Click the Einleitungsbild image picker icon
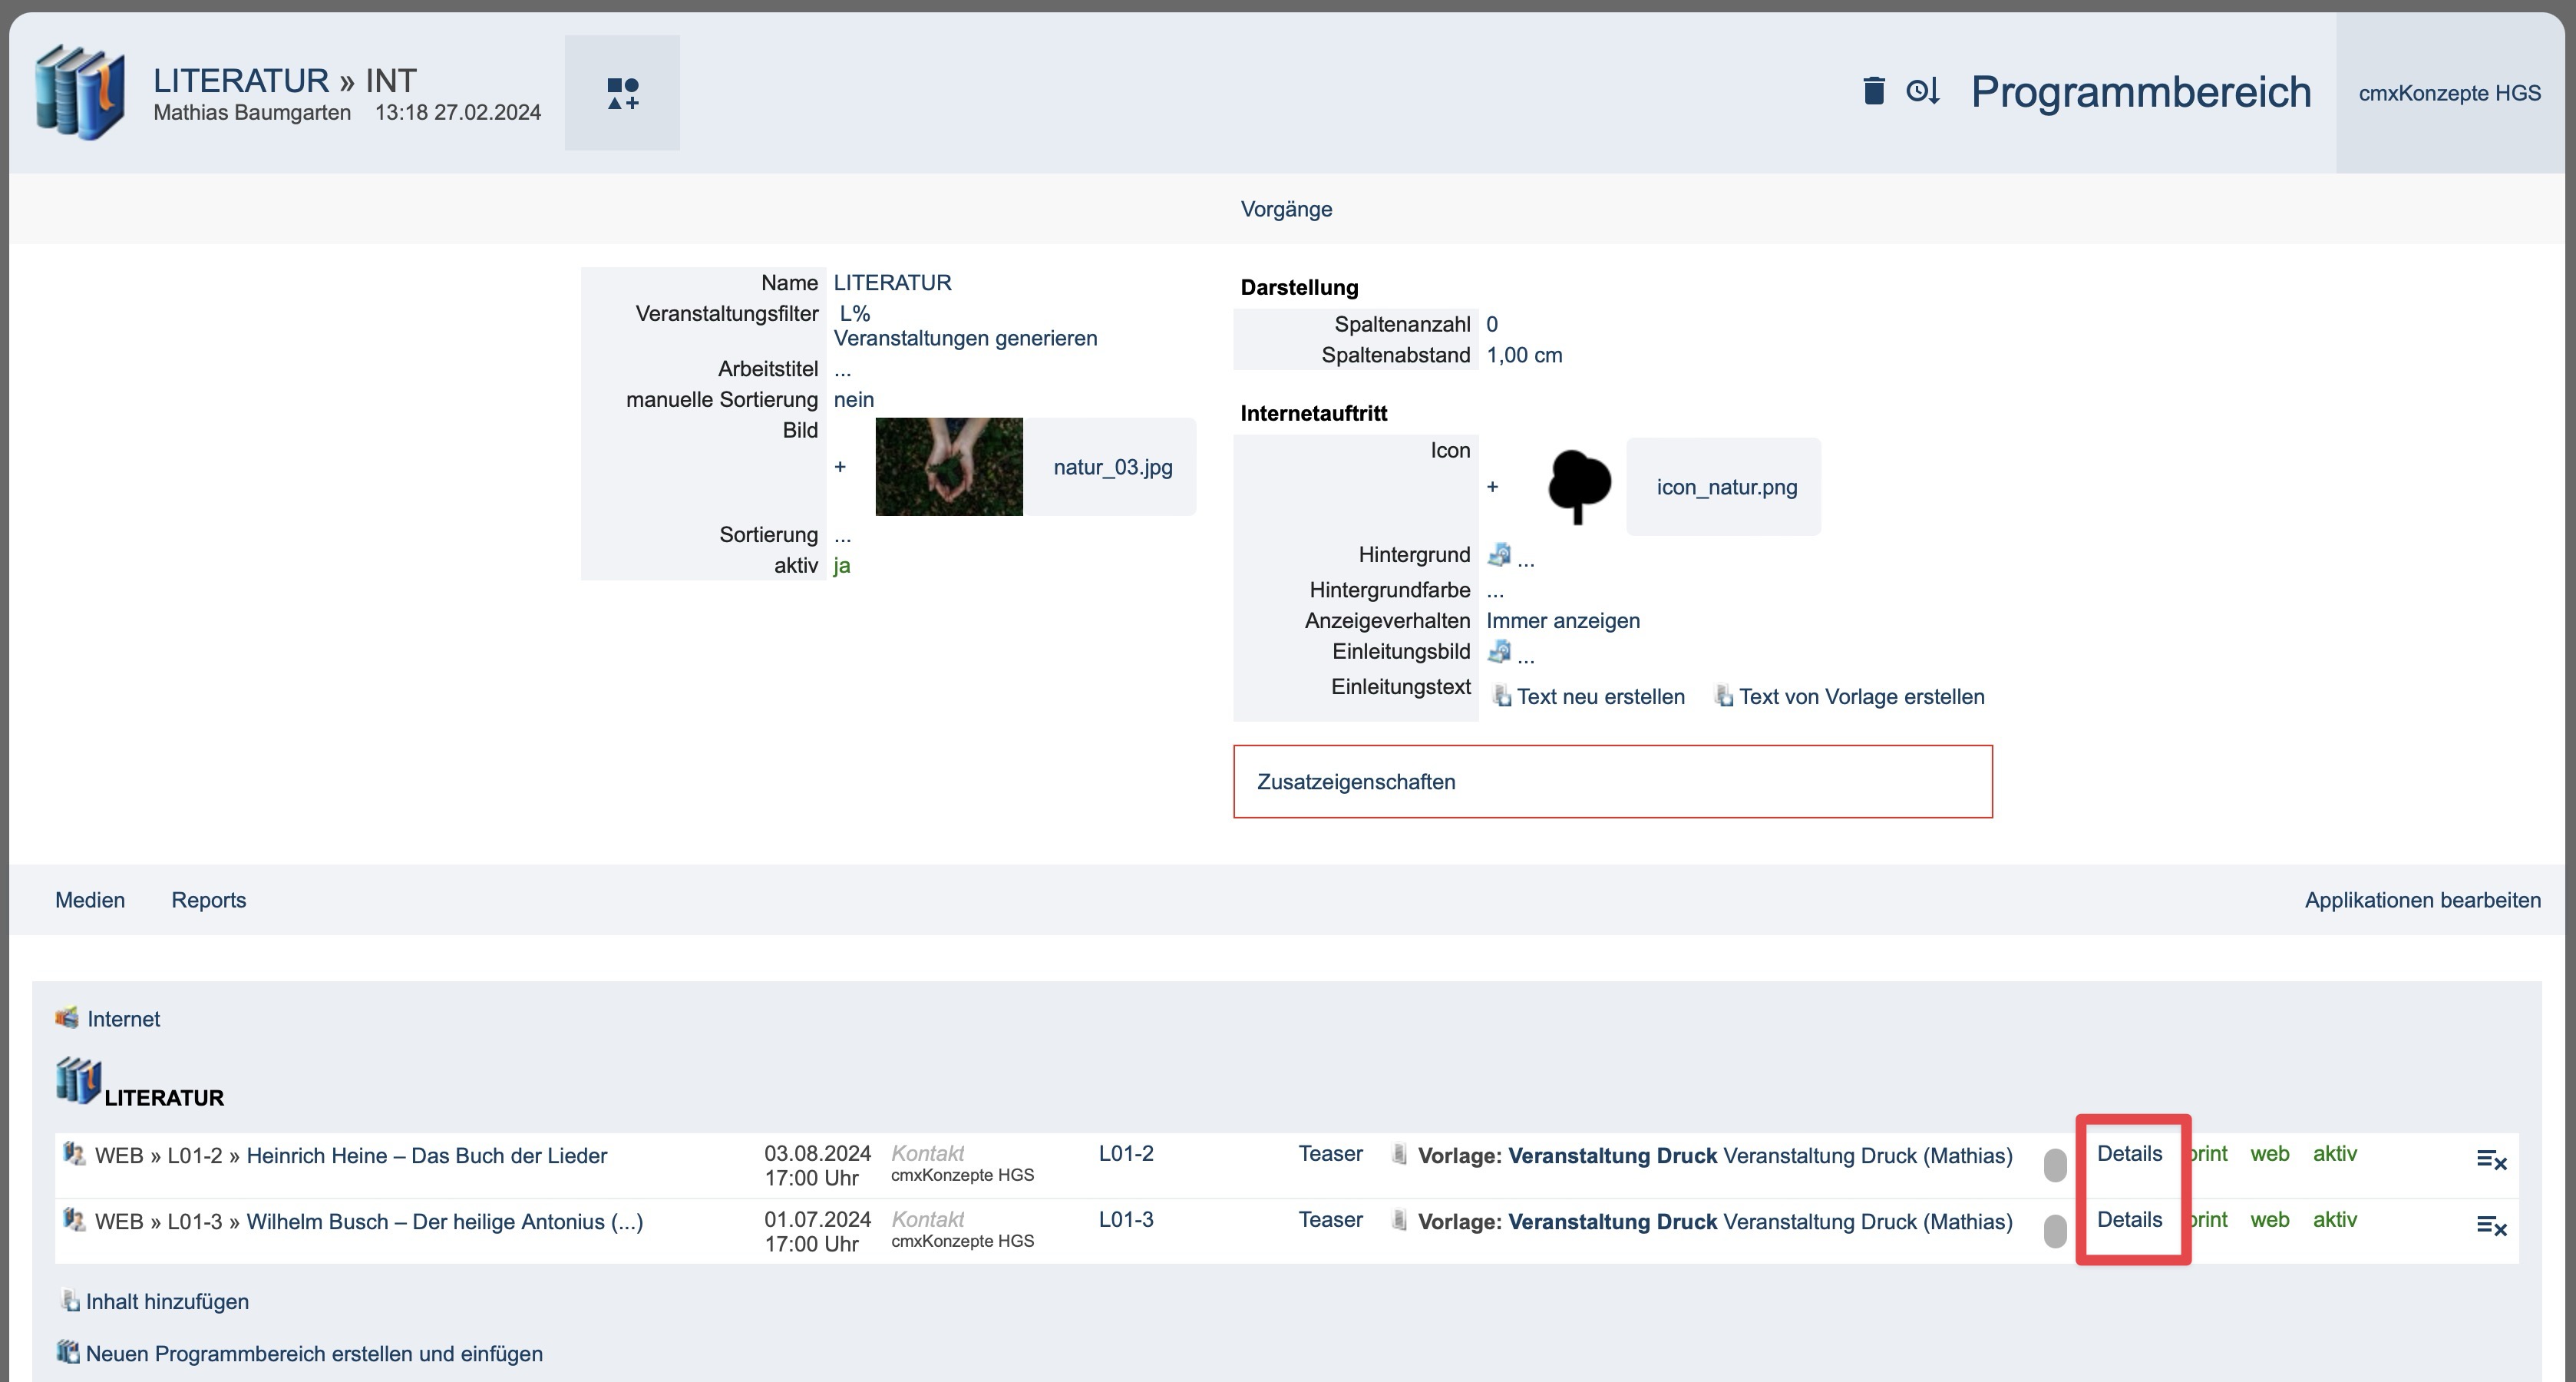Screen dimensions: 2576x1382 (x=1498, y=652)
